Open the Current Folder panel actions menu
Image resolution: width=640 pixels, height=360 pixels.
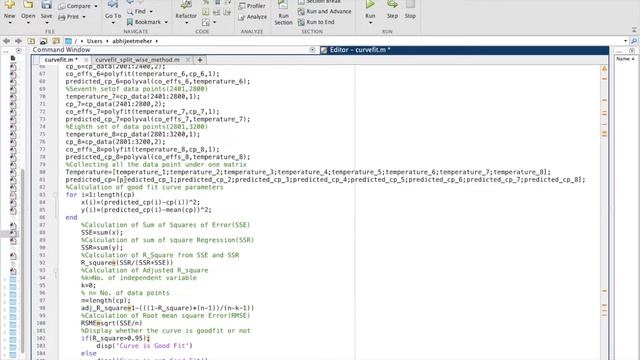tap(18, 51)
